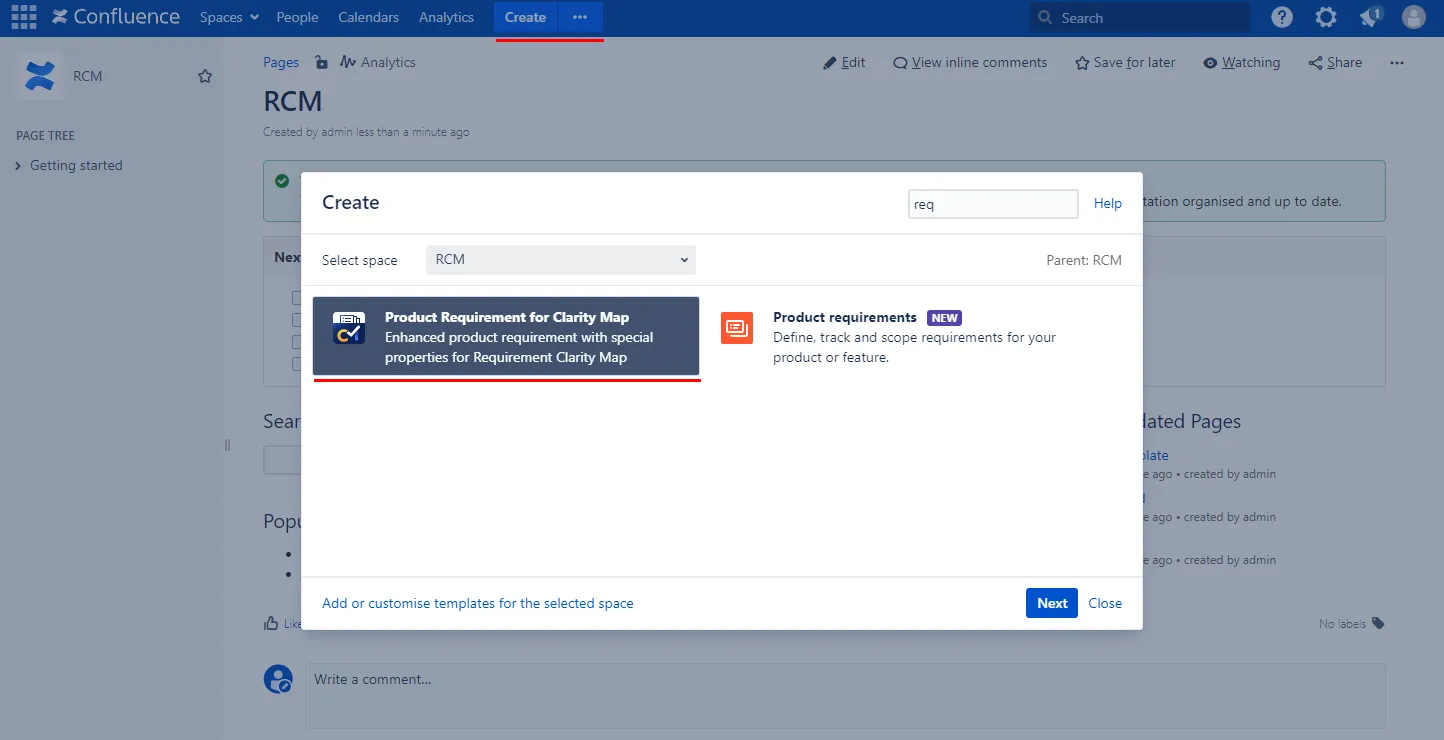Open the Pages breadcrumb link

(281, 62)
